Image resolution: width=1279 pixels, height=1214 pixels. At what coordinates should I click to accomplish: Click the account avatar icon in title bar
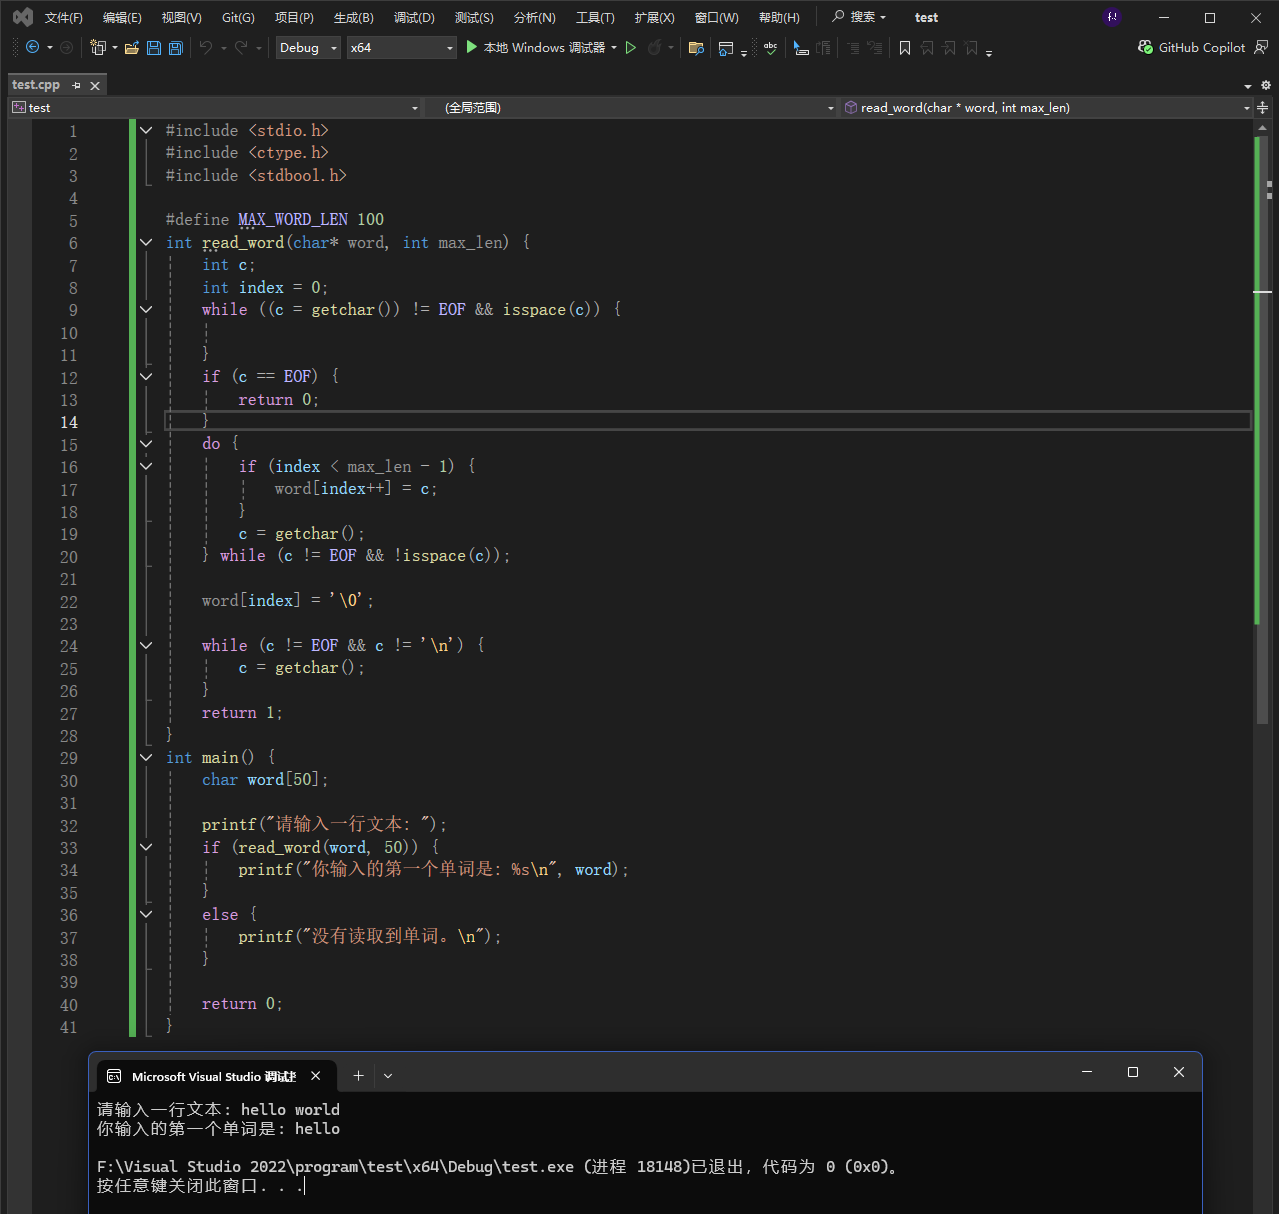[x=1112, y=17]
